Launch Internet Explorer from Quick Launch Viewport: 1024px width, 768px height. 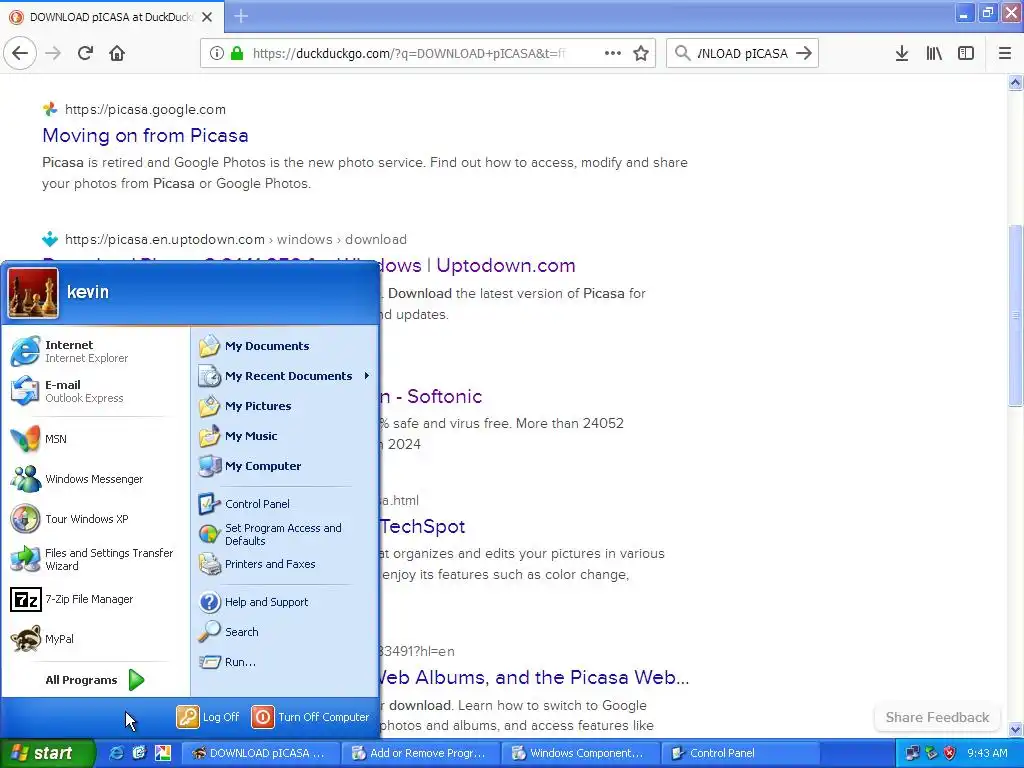tap(116, 753)
